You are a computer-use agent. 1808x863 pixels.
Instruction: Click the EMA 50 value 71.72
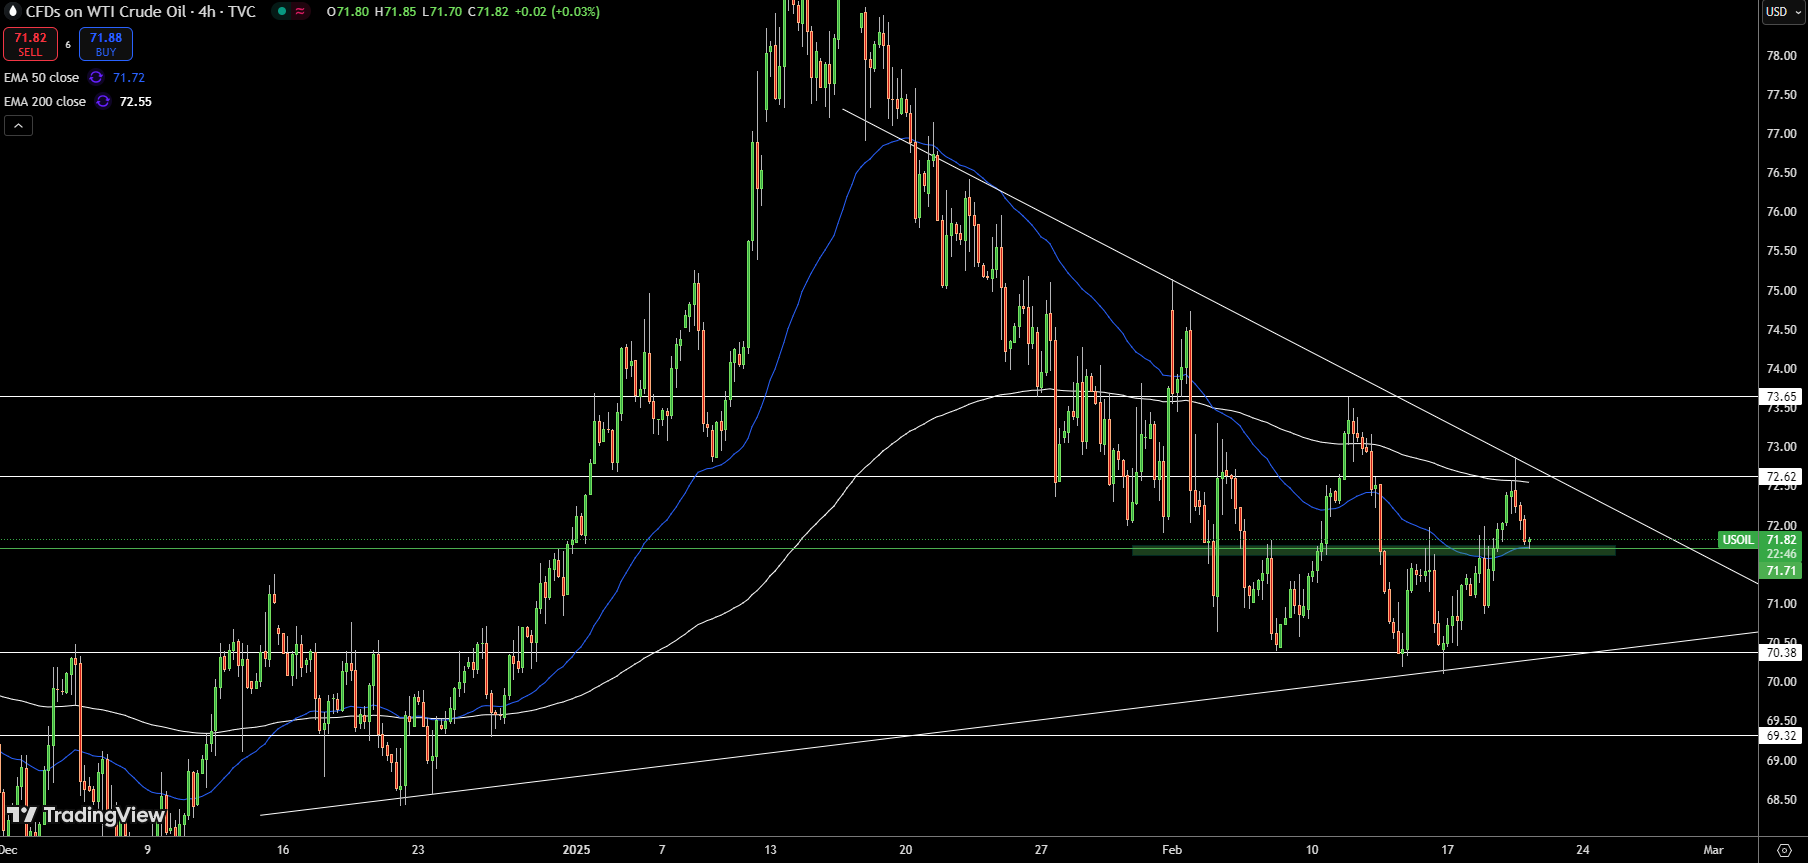(x=129, y=77)
